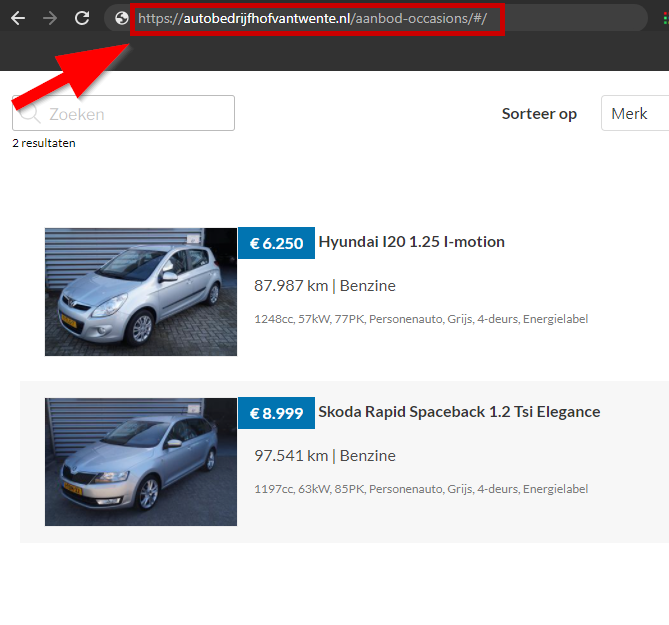Click the magnifier icon in search box

[30, 113]
